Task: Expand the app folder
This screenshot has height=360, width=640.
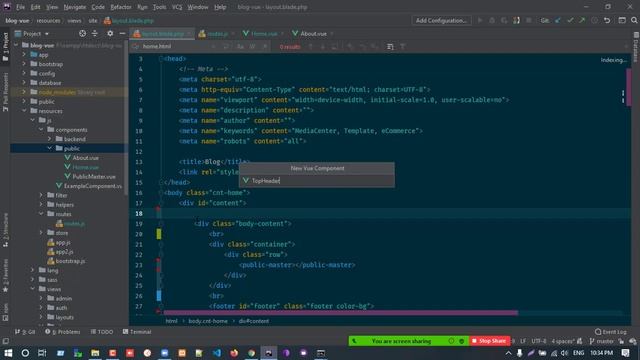Action: (24, 55)
